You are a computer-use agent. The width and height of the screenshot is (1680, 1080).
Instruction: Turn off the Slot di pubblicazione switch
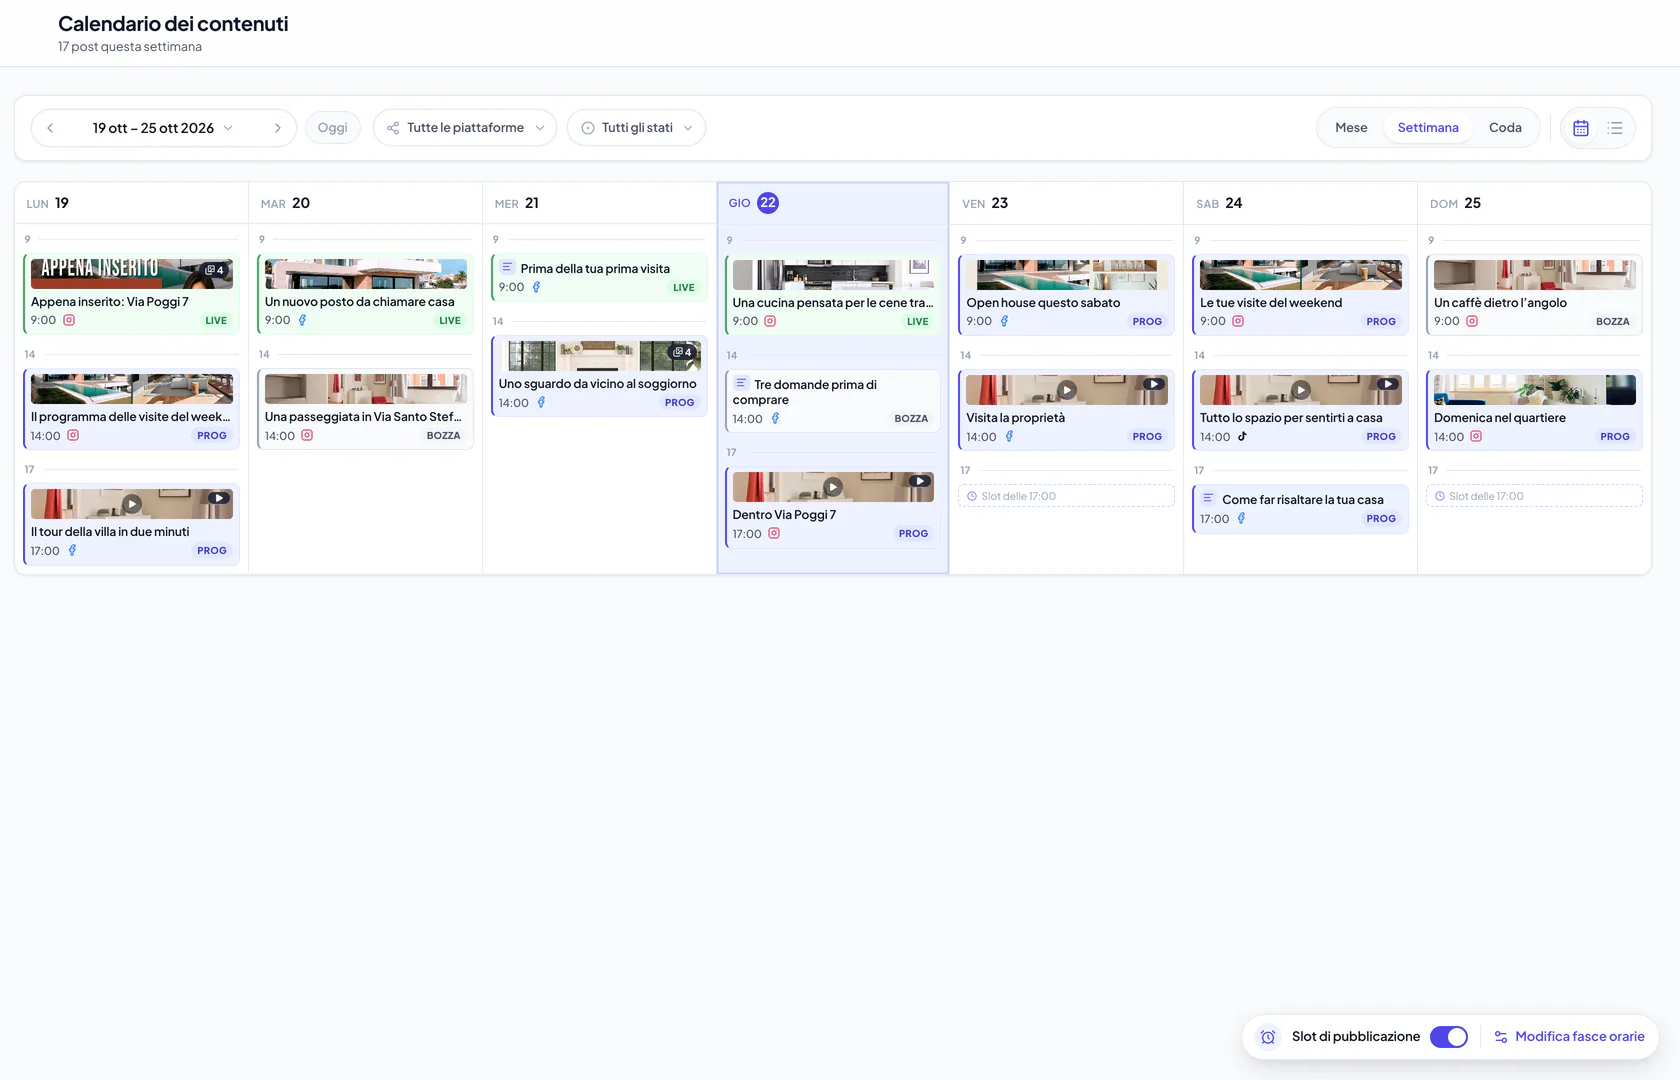tap(1449, 1037)
